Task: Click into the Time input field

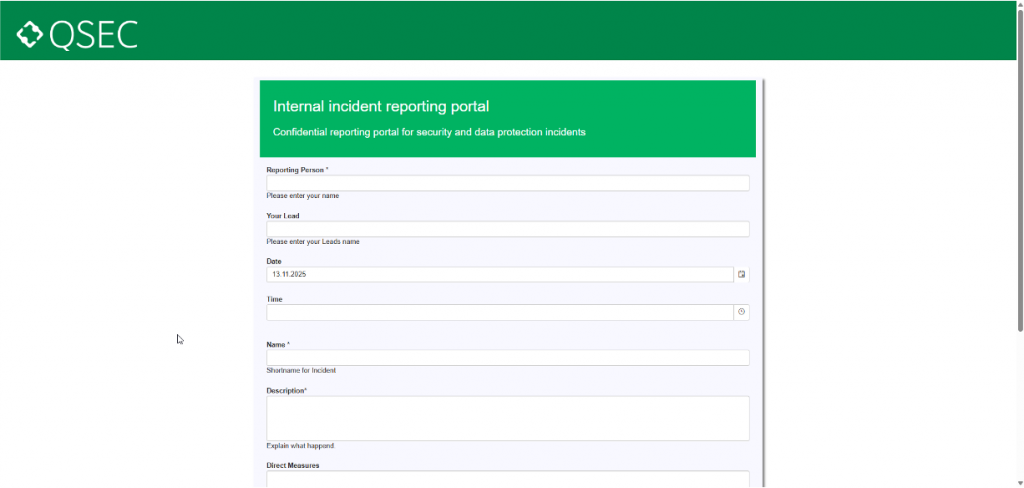Action: 499,312
